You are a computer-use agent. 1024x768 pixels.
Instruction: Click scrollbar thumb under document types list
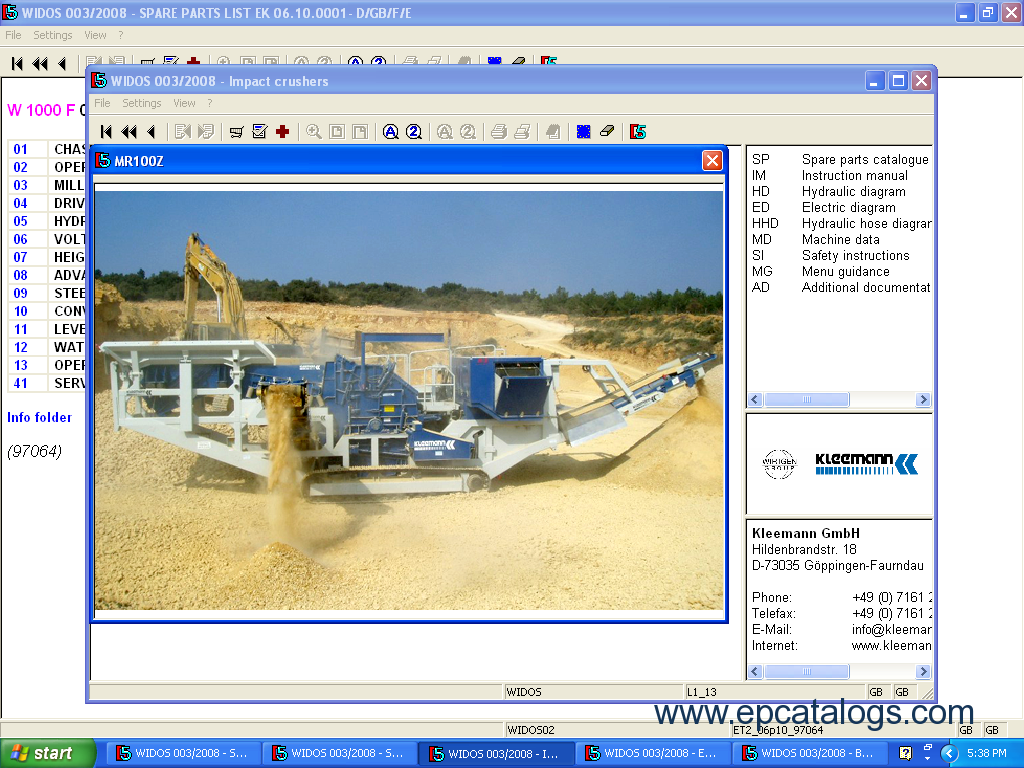pyautogui.click(x=807, y=399)
